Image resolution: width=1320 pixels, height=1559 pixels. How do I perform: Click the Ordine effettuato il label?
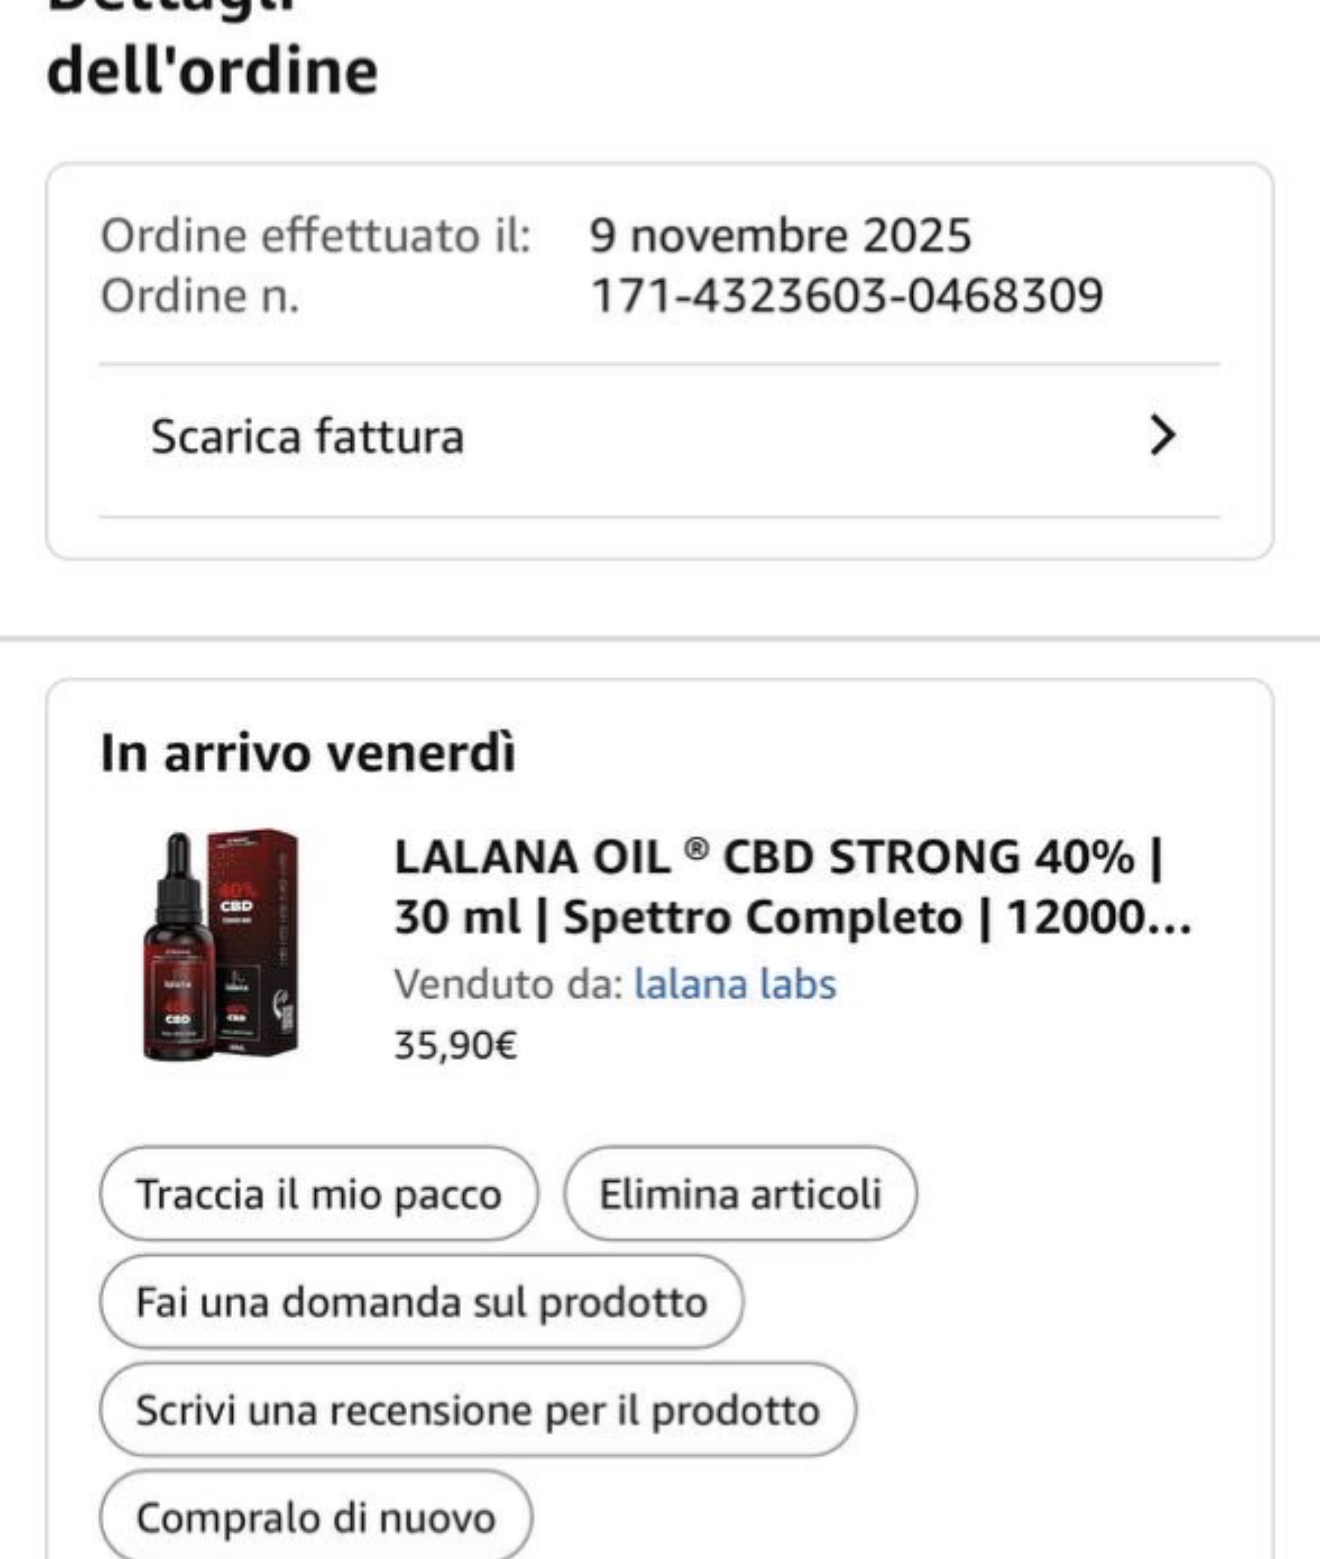click(315, 236)
